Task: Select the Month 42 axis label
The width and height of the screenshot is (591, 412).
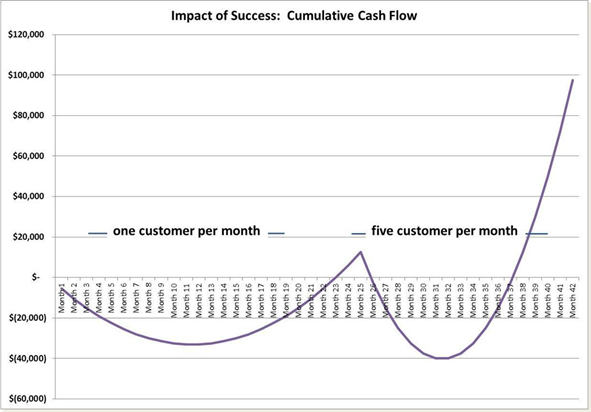Action: point(573,300)
